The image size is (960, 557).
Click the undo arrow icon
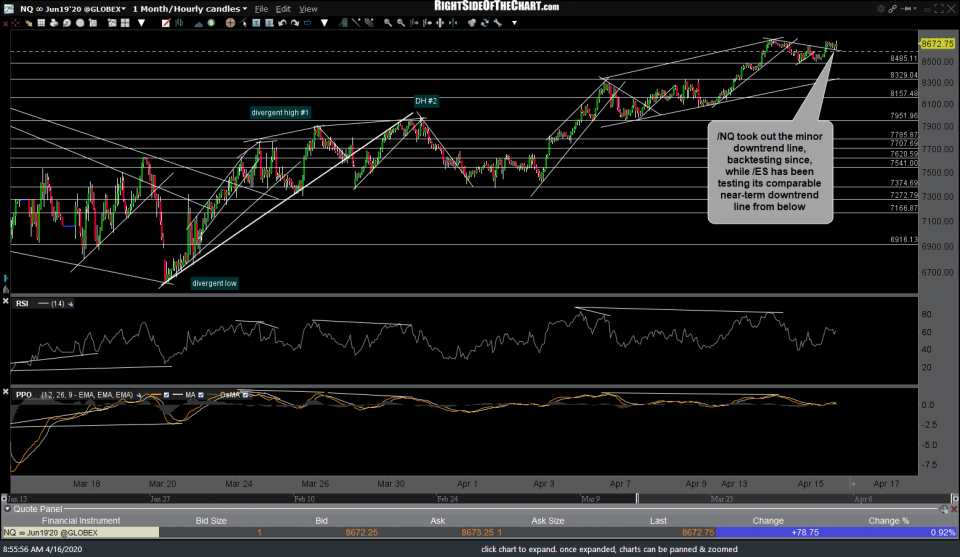(282, 23)
